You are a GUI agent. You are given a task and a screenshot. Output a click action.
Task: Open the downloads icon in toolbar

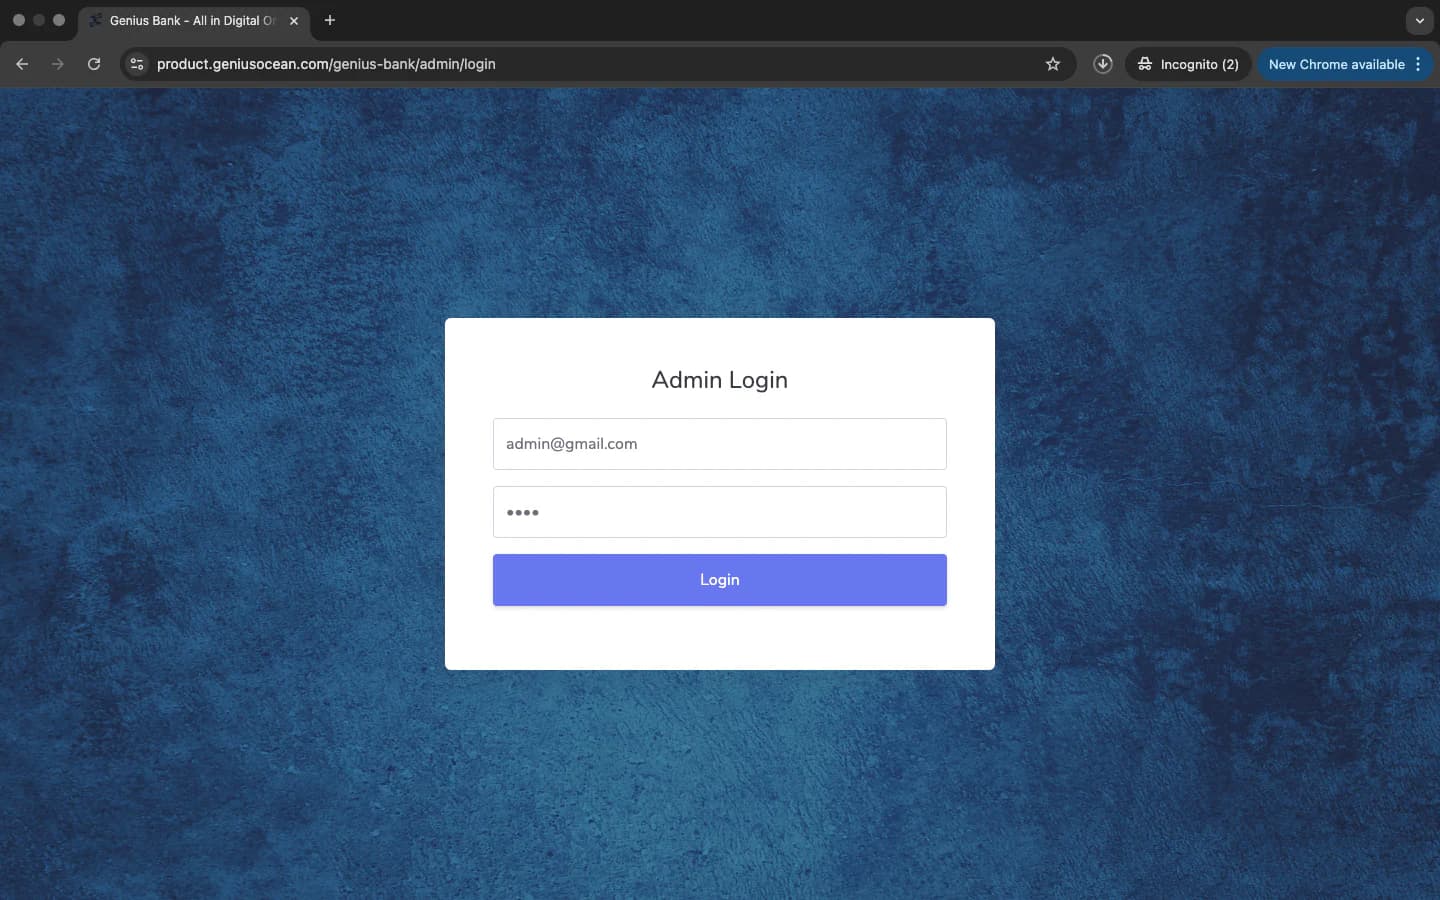(1103, 64)
